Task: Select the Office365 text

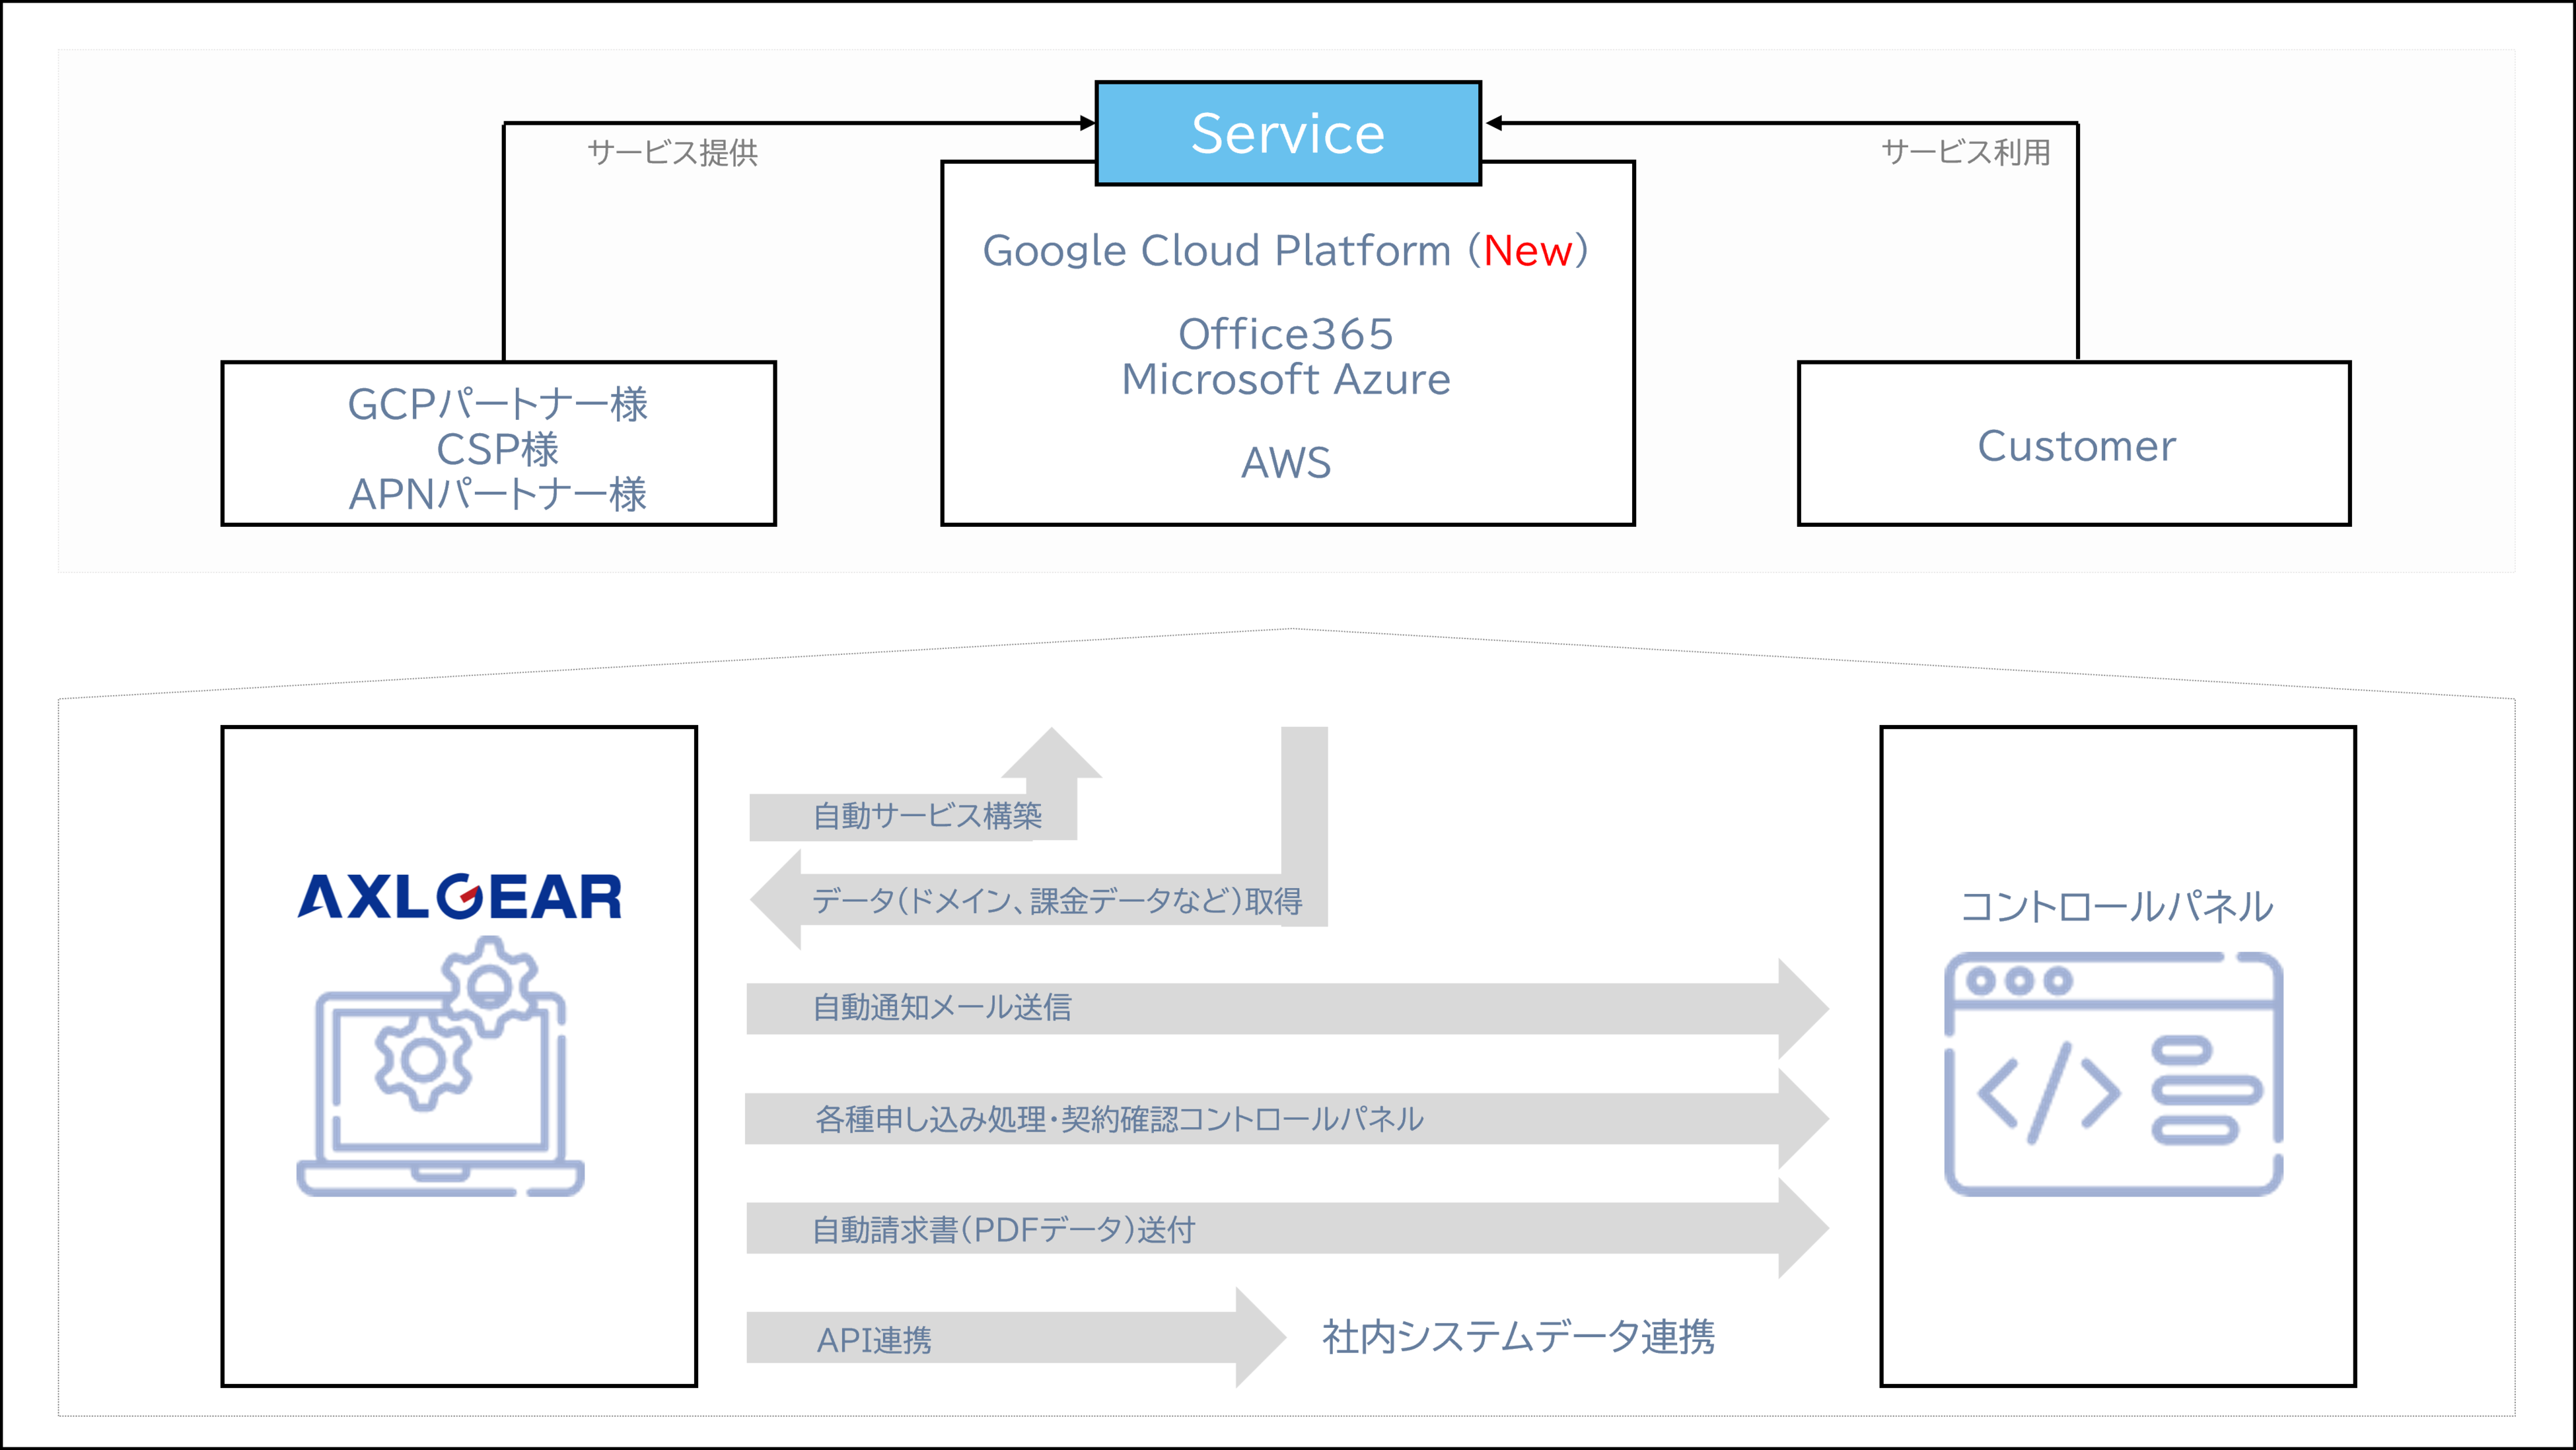Action: pos(1285,334)
